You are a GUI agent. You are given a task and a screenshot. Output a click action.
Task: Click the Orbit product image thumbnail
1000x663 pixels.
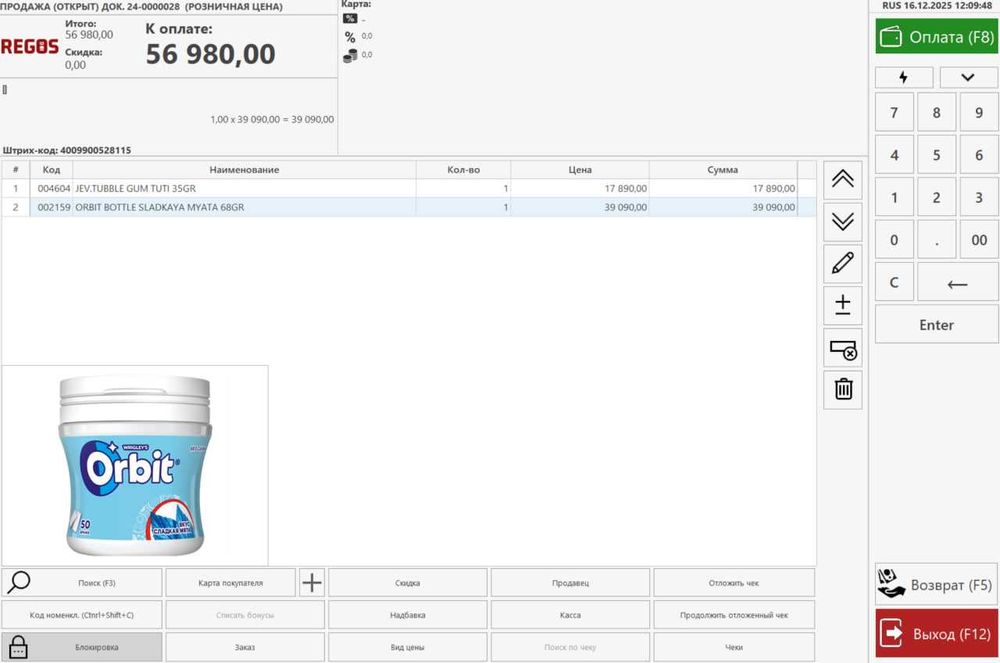click(135, 465)
